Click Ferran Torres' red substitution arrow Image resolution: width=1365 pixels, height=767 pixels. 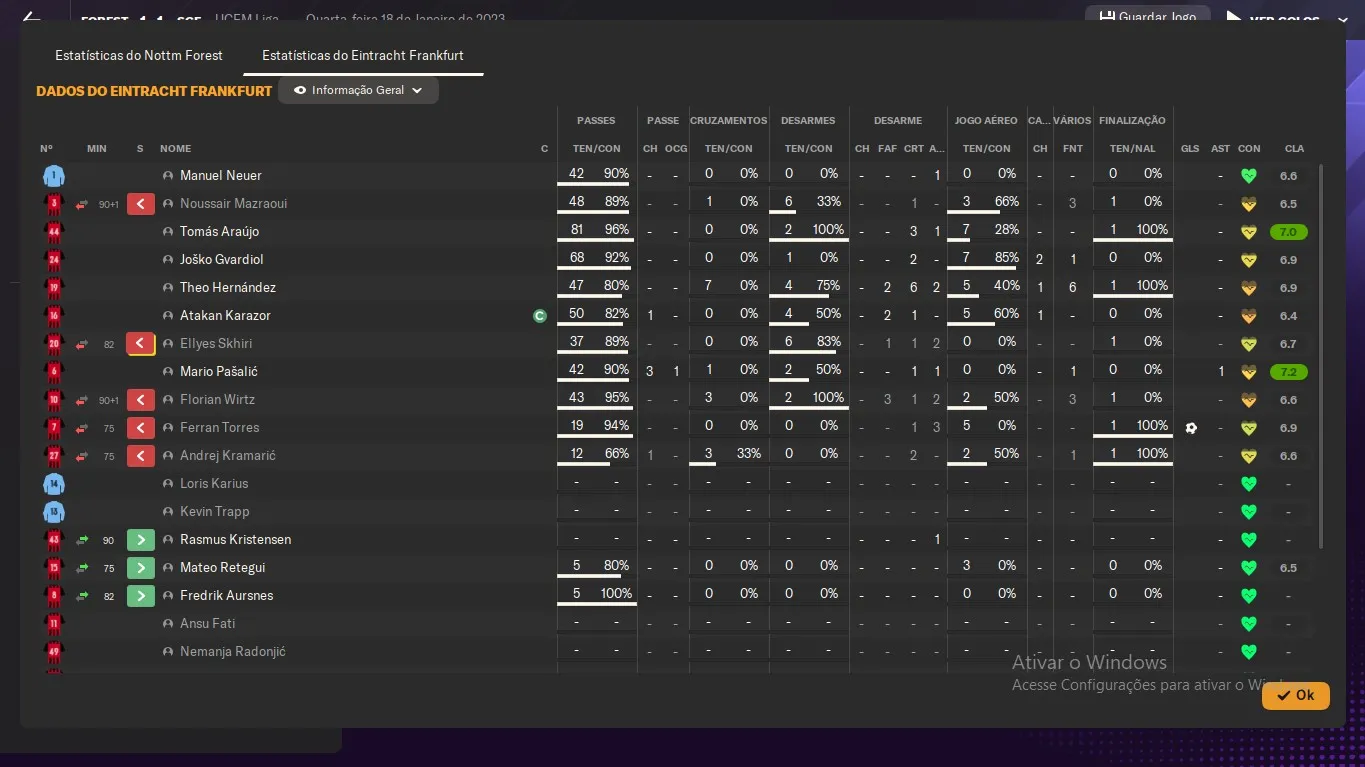click(141, 428)
